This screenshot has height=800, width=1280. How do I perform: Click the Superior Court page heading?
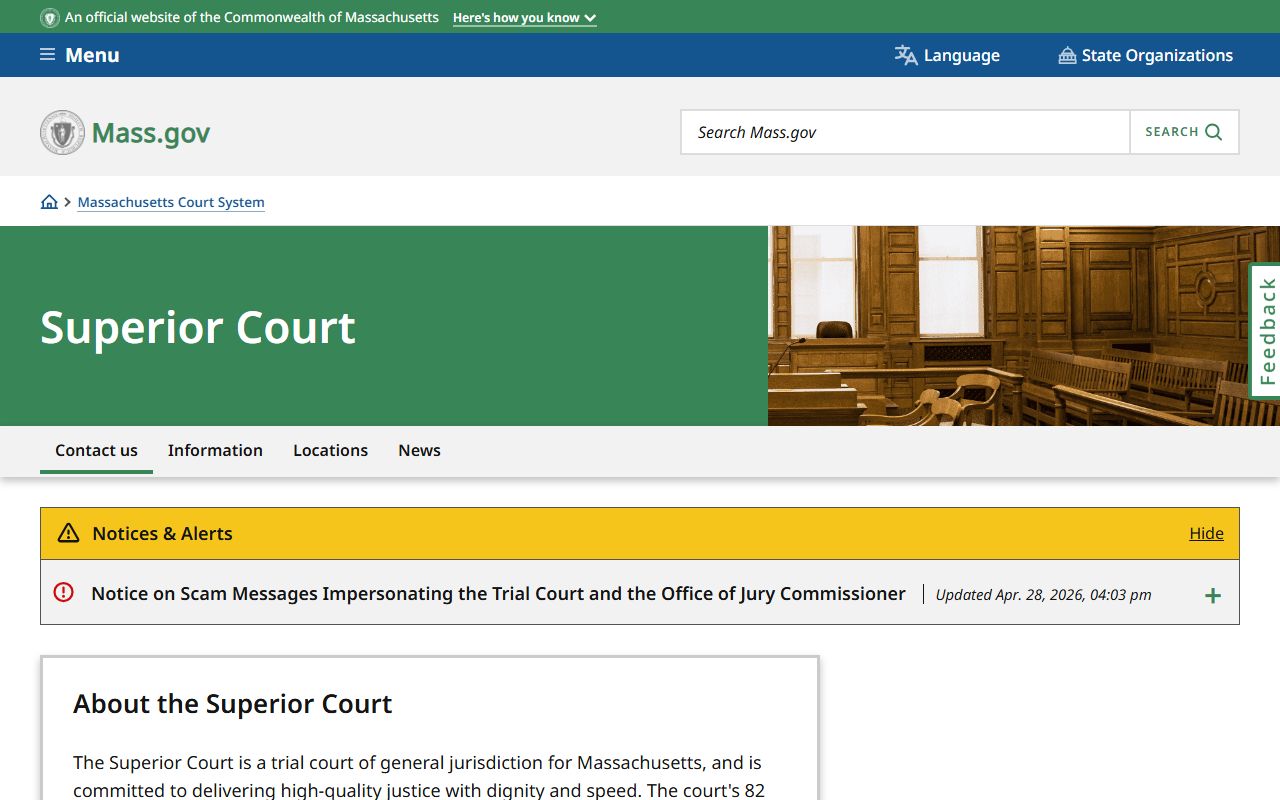(198, 327)
